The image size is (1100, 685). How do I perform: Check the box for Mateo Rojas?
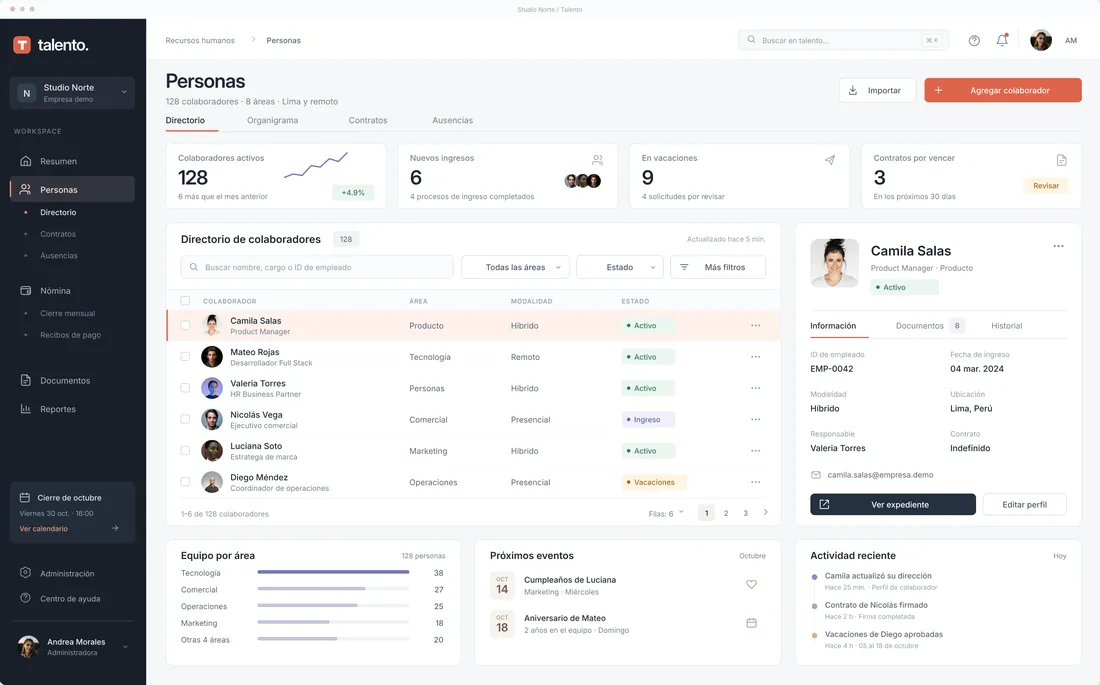click(185, 357)
